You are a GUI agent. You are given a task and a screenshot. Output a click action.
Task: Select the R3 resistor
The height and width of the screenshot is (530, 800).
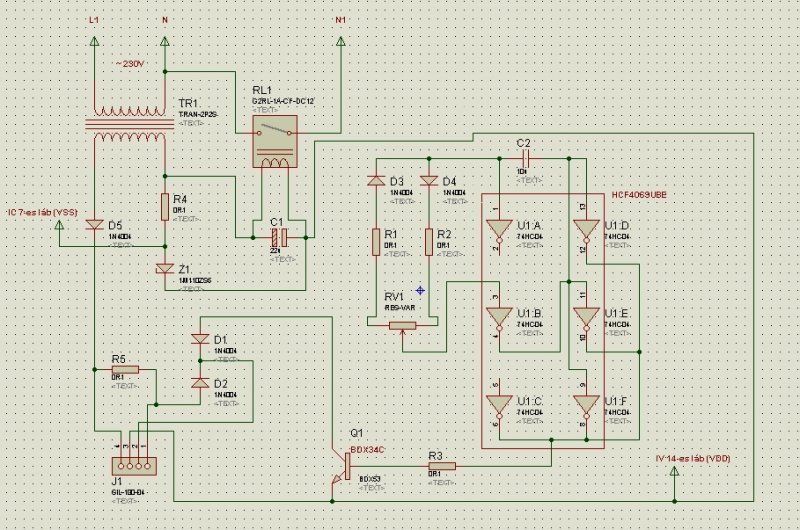(442, 466)
